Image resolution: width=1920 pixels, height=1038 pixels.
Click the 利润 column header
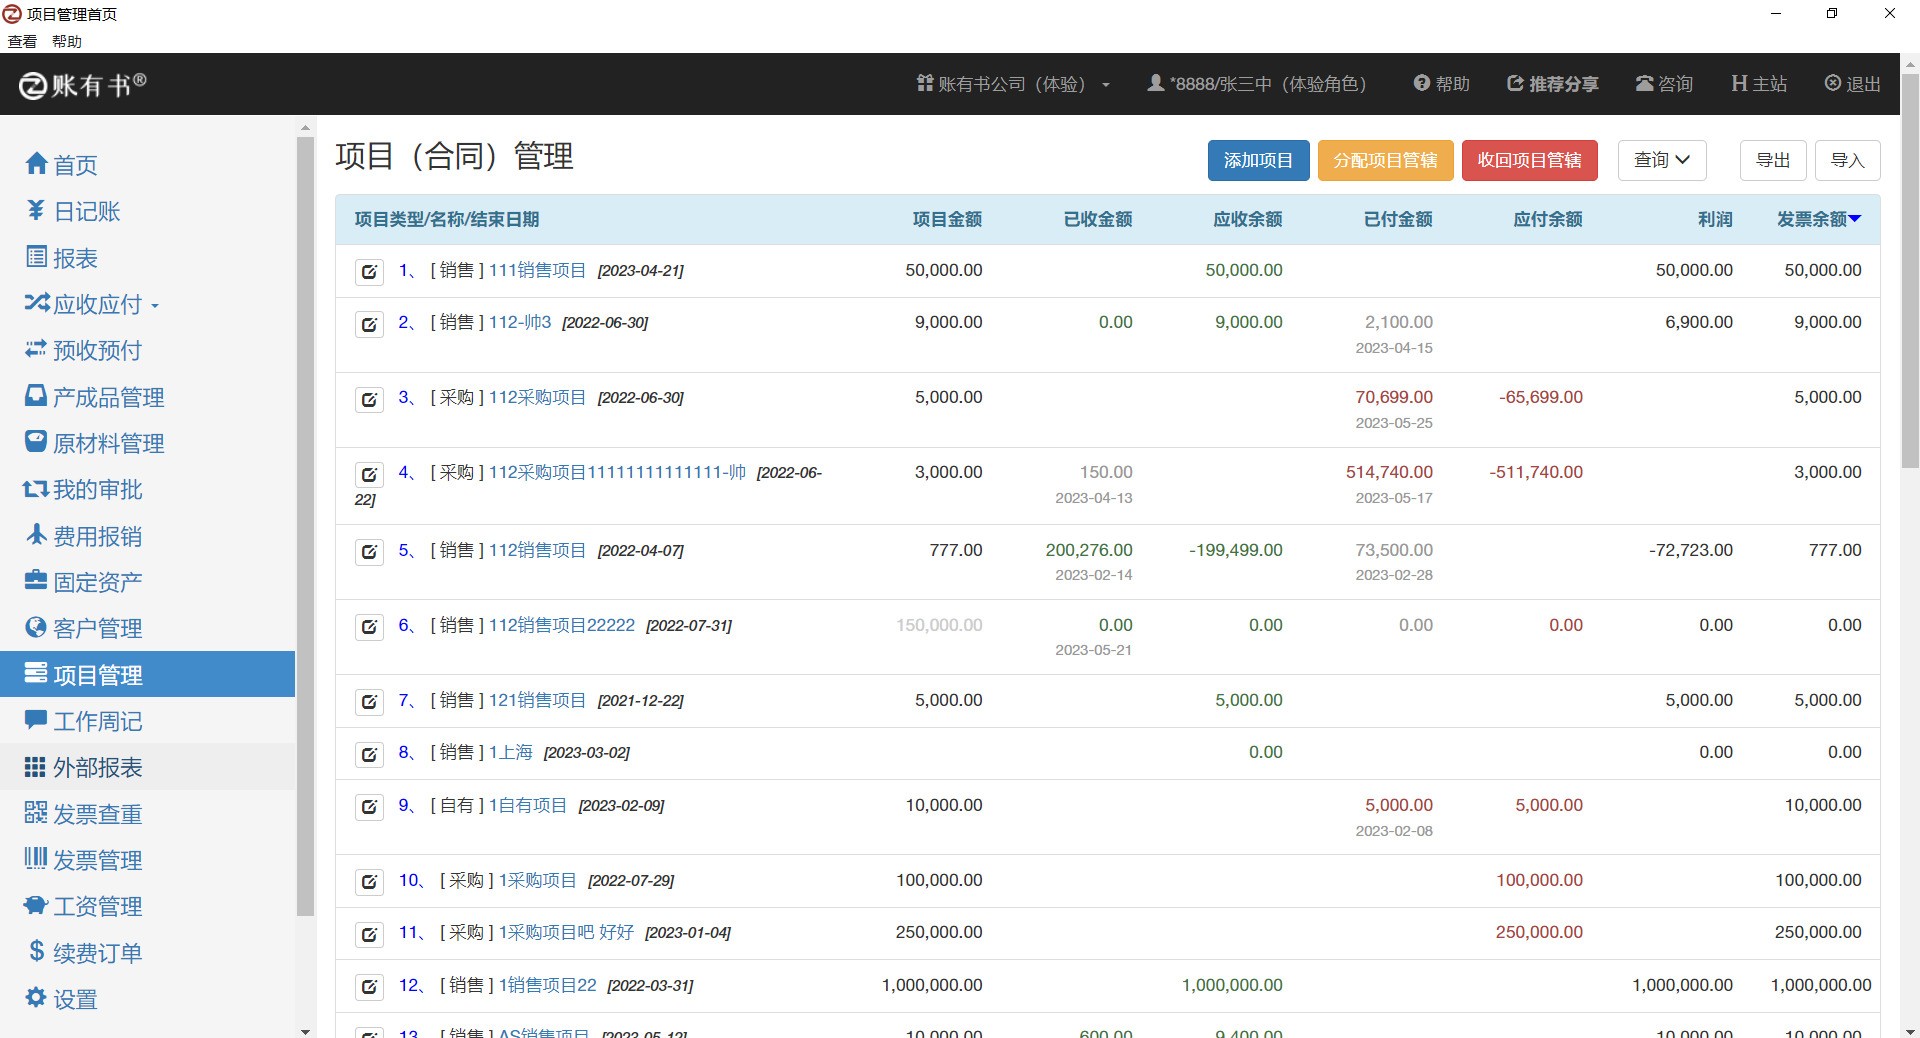click(1715, 219)
